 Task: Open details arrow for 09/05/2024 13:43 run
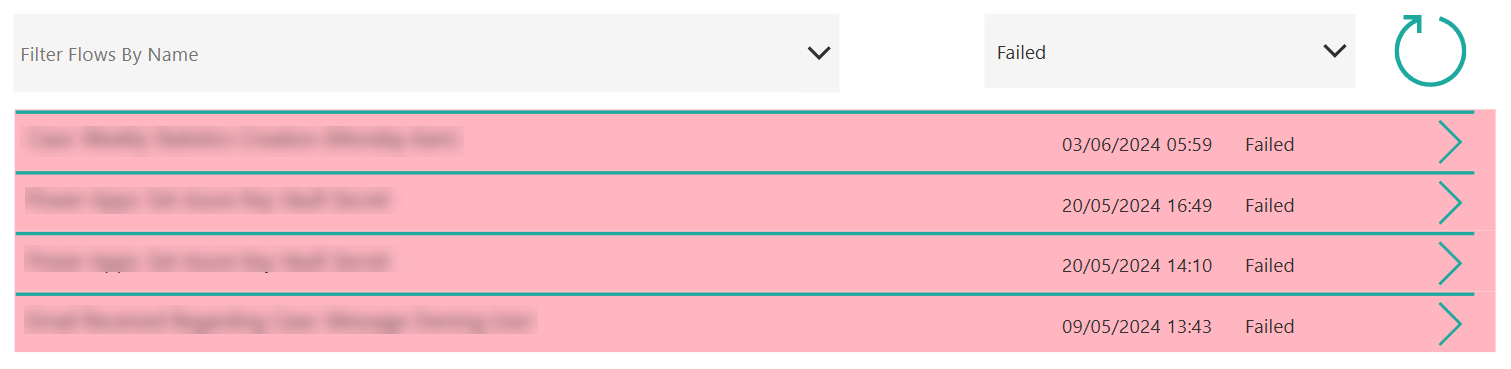[1450, 325]
